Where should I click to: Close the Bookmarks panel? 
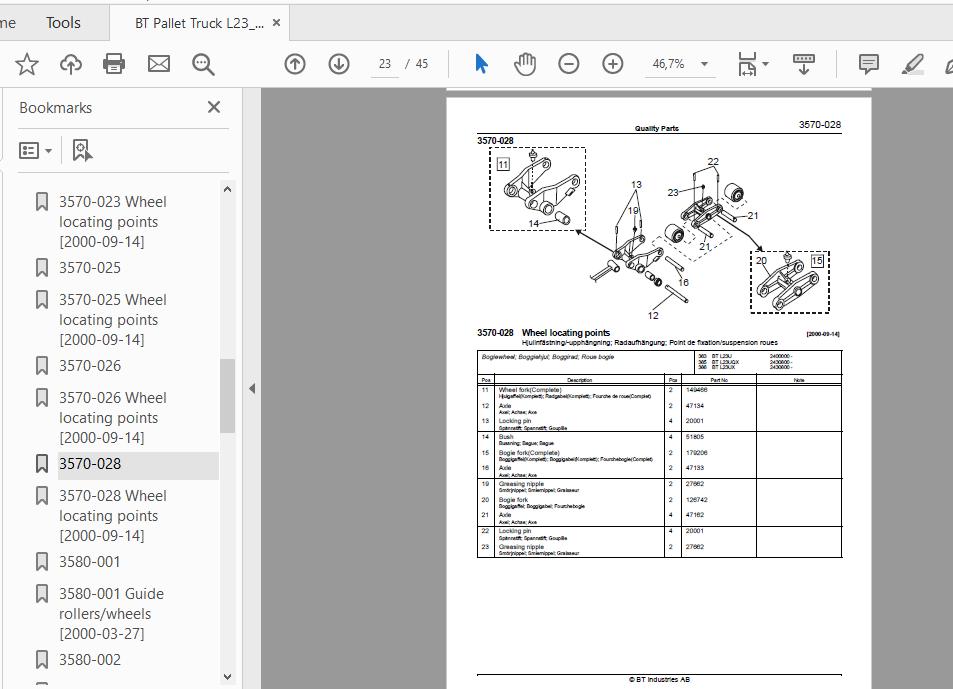(x=214, y=108)
